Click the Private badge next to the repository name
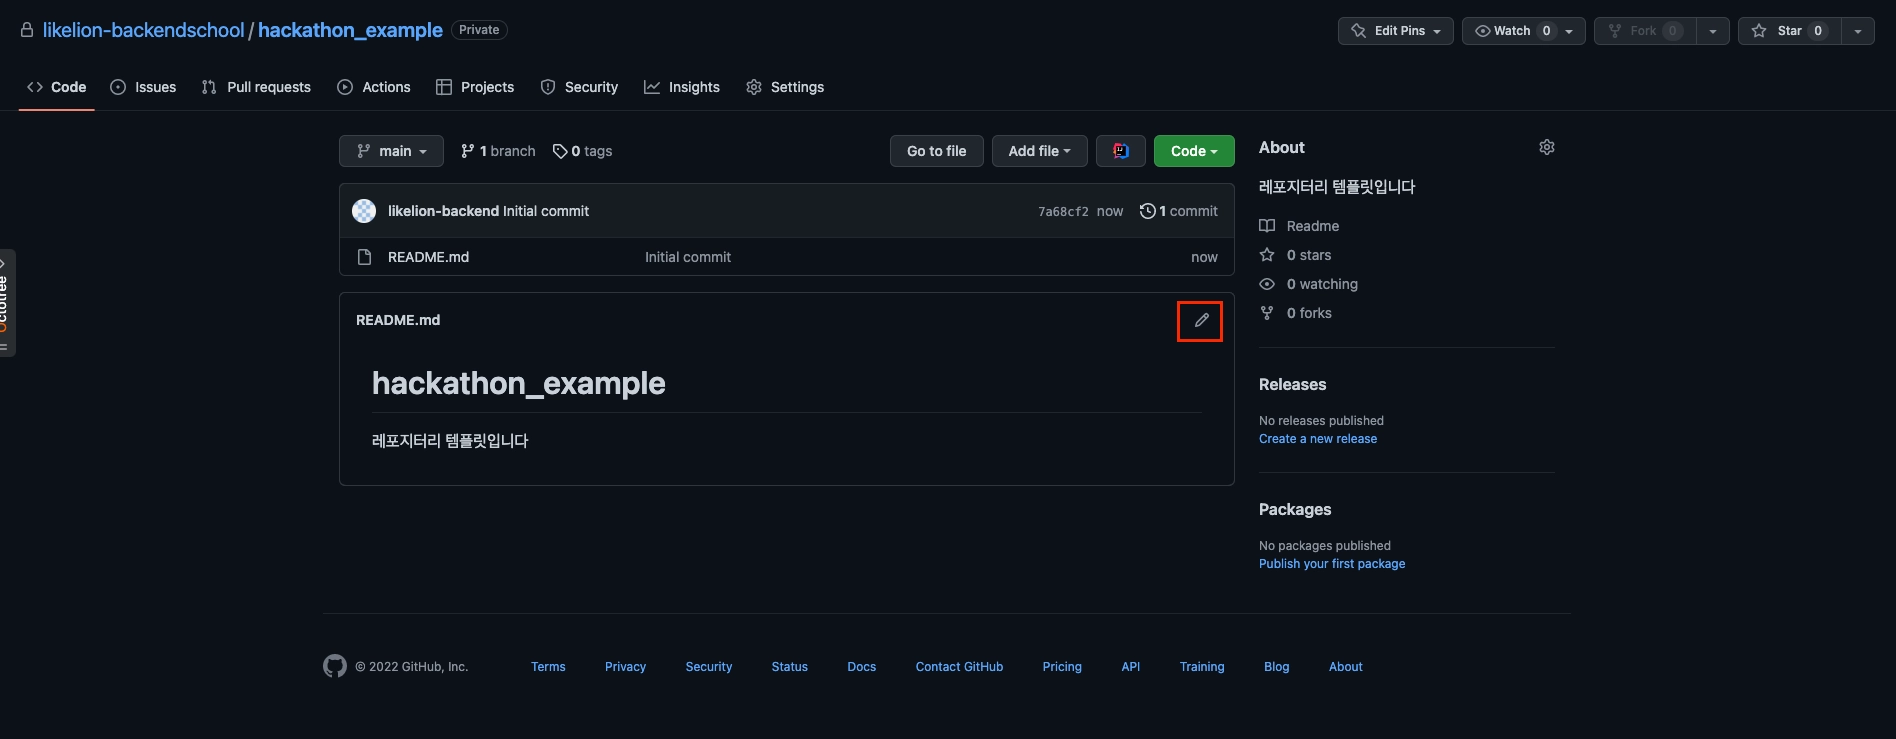The width and height of the screenshot is (1896, 739). click(x=479, y=30)
